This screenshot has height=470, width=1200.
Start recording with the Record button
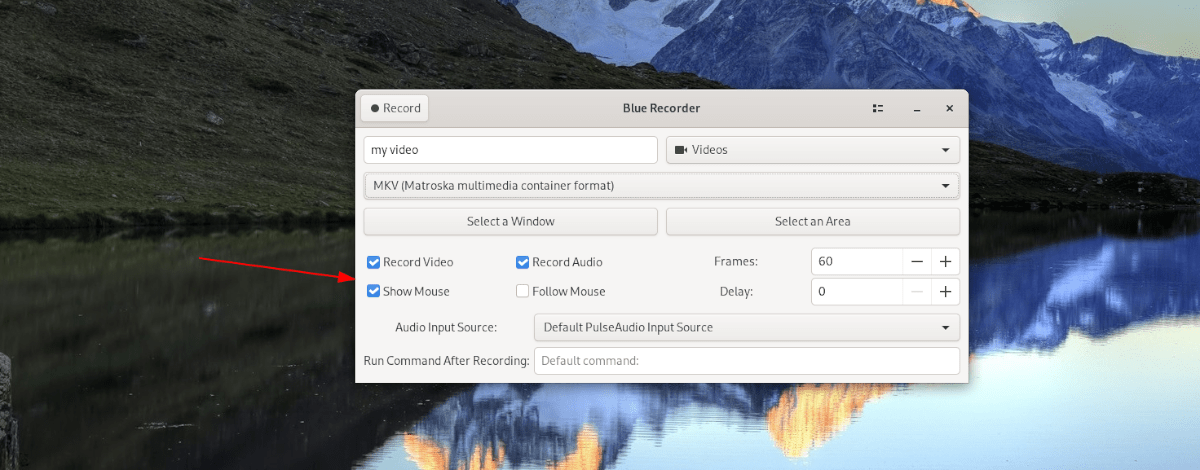(x=394, y=108)
